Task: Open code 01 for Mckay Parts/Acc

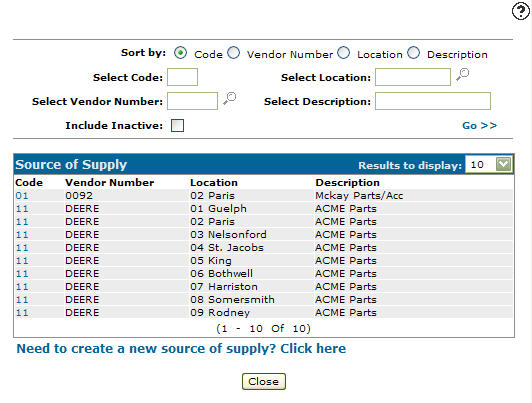Action: [22, 196]
